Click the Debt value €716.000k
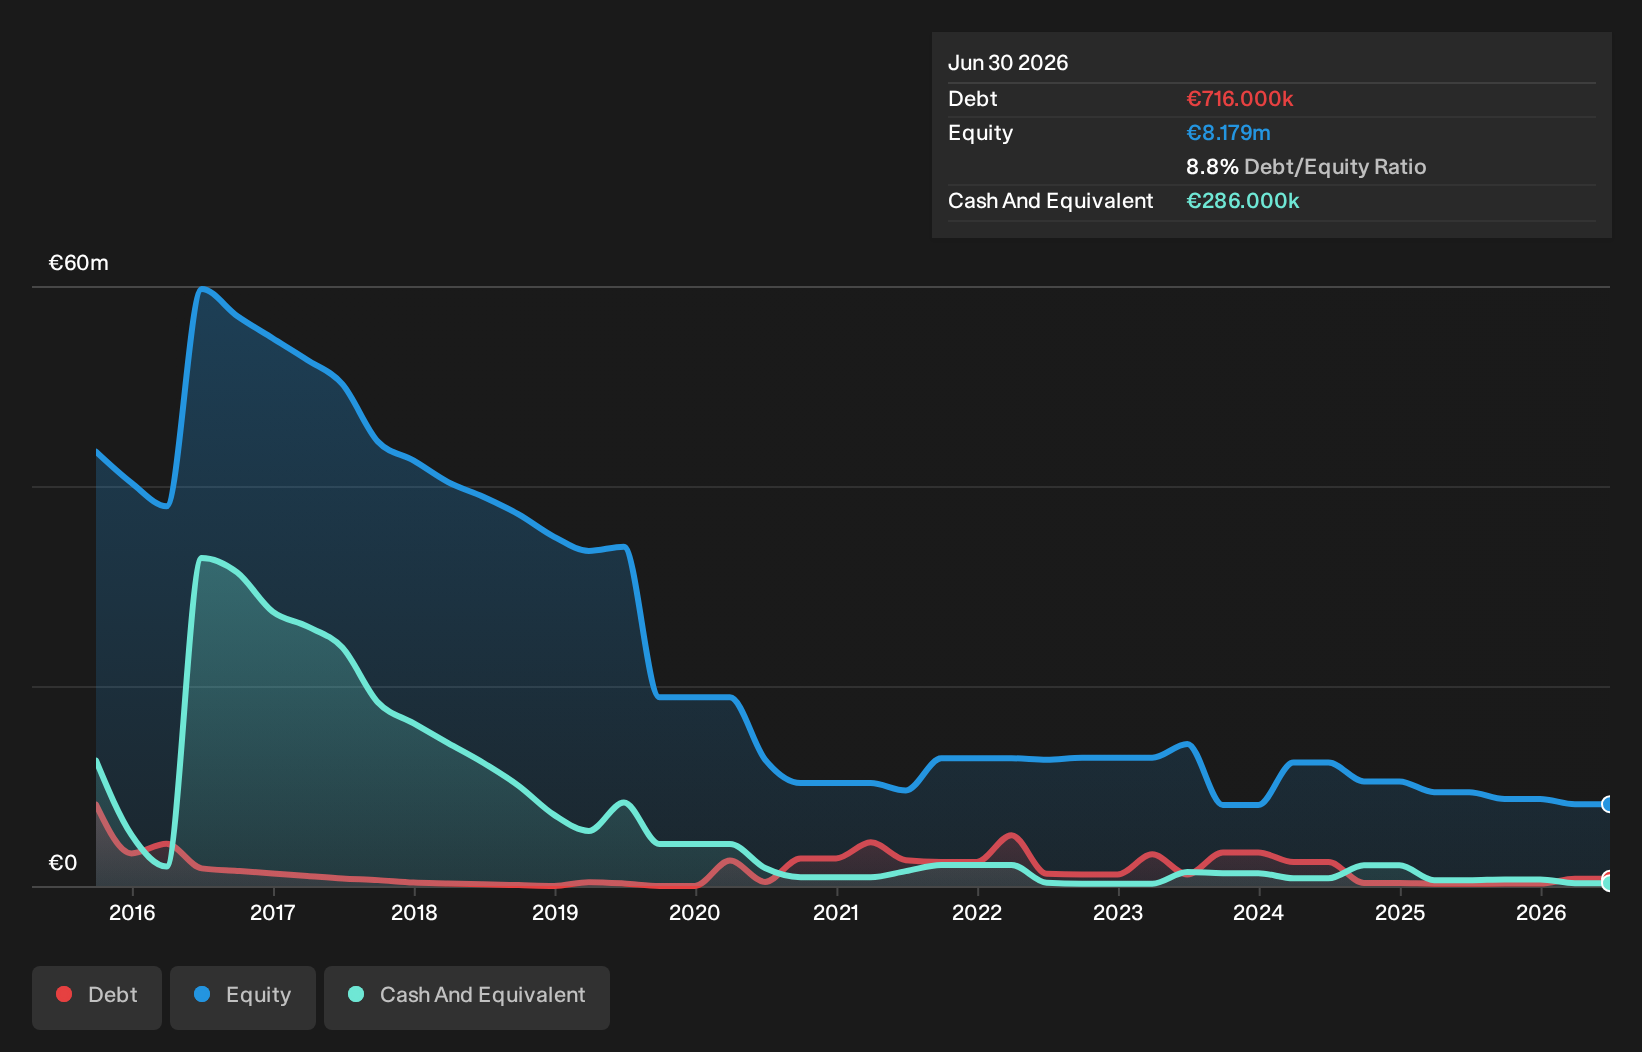1642x1052 pixels. click(1240, 99)
